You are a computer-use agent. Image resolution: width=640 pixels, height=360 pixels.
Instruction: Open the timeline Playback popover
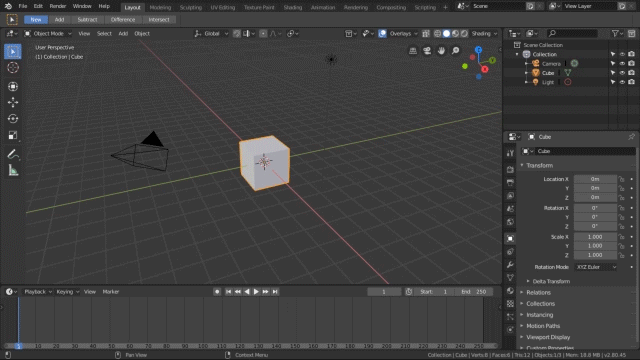tap(38, 292)
